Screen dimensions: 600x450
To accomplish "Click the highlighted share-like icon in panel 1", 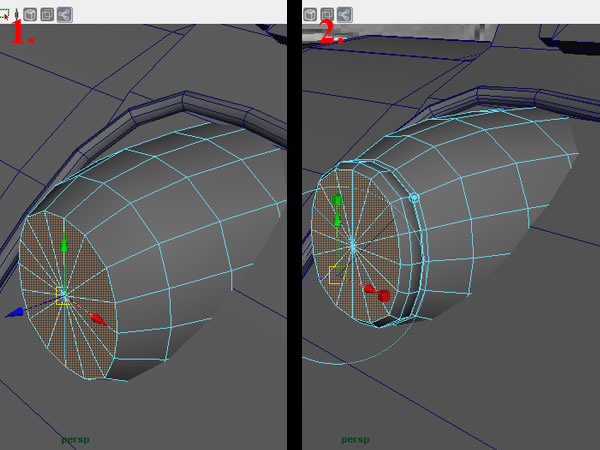I will coord(65,15).
